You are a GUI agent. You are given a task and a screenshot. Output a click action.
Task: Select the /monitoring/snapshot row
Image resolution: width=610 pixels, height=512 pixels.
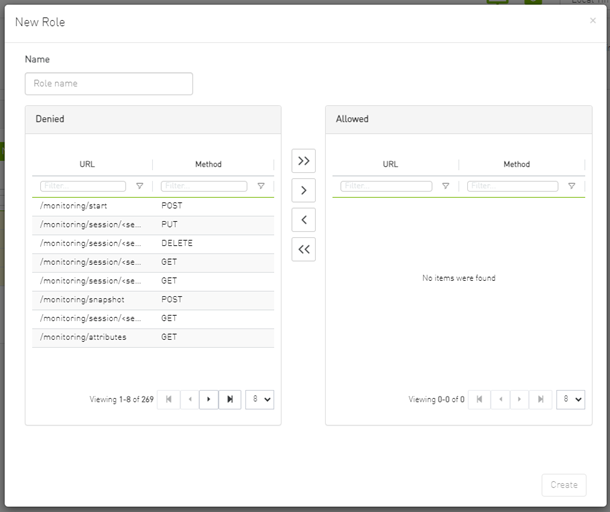click(x=152, y=300)
